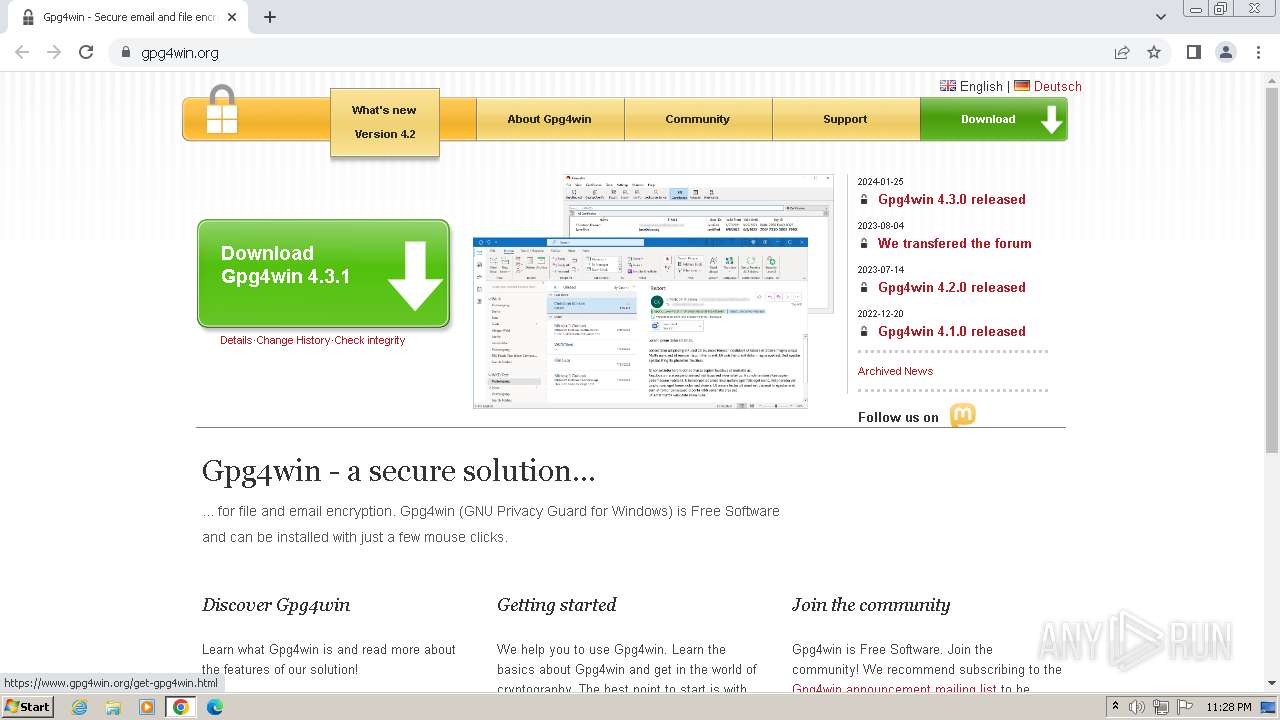Click the 11:28 PM clock
The width and height of the screenshot is (1280, 720).
[1229, 707]
